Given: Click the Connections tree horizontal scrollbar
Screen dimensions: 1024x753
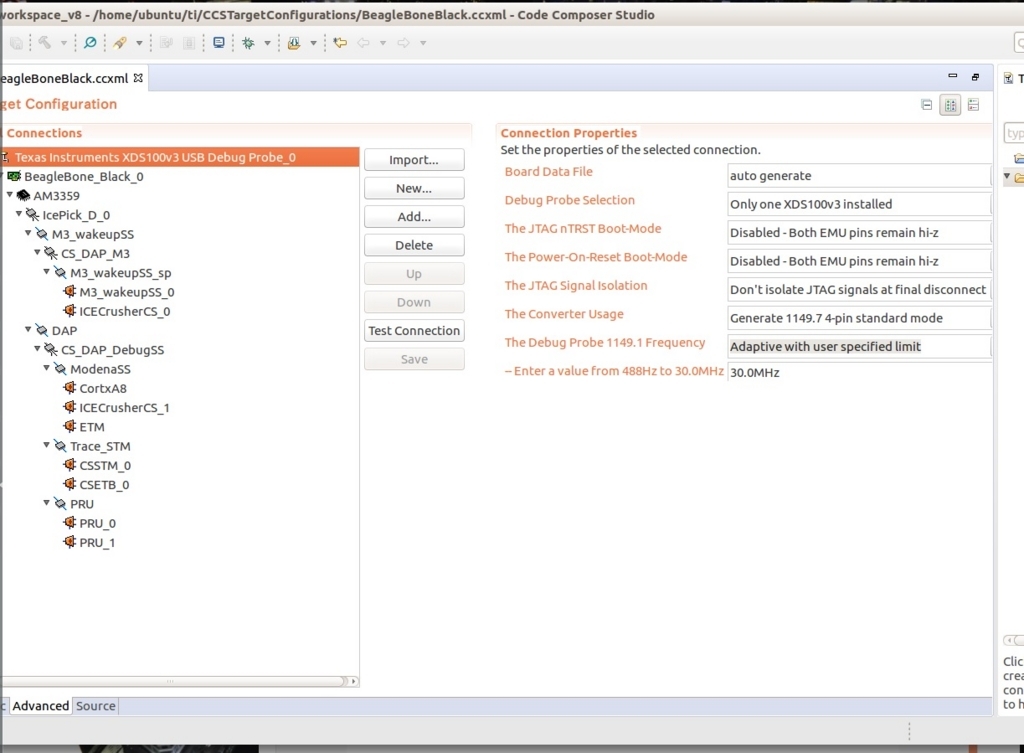Looking at the screenshot, I should click(x=173, y=681).
